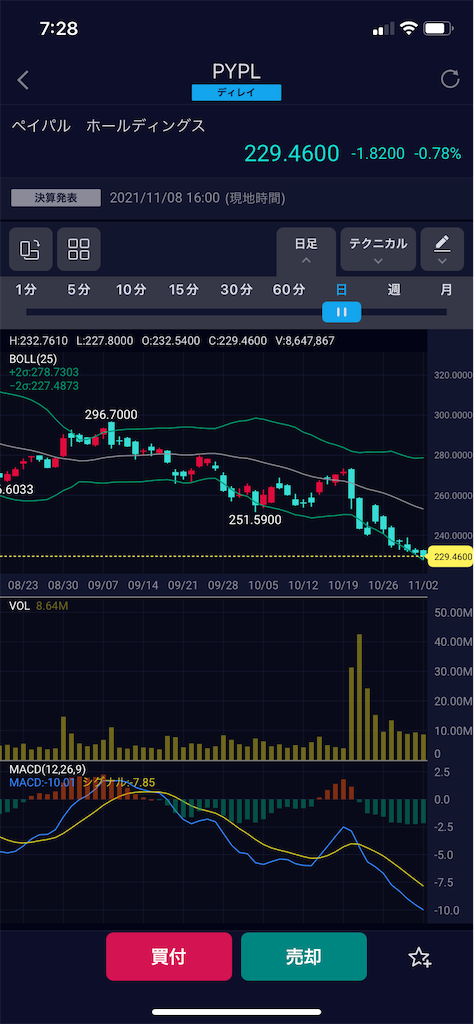Click the BOLL(25) indicator label

click(x=33, y=359)
